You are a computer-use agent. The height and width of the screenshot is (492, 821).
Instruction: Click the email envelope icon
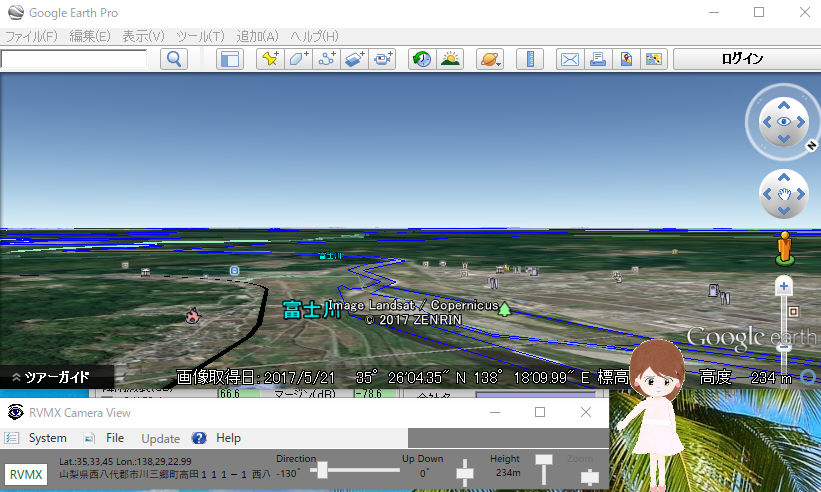pos(570,59)
